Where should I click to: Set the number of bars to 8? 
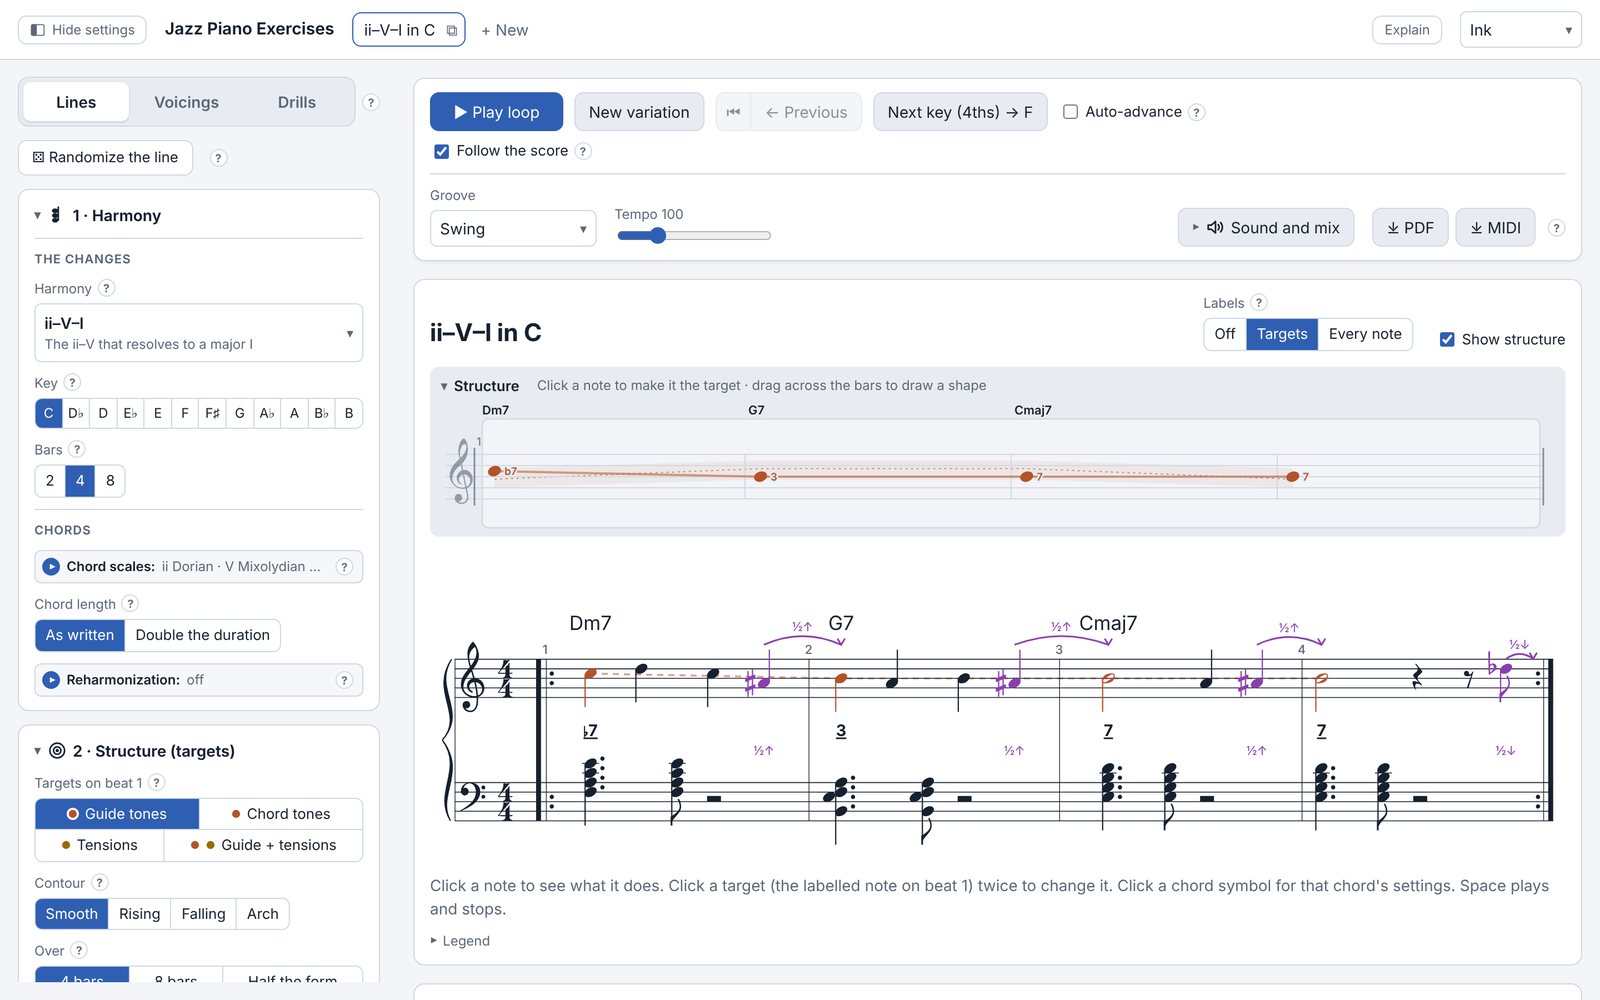pos(110,481)
